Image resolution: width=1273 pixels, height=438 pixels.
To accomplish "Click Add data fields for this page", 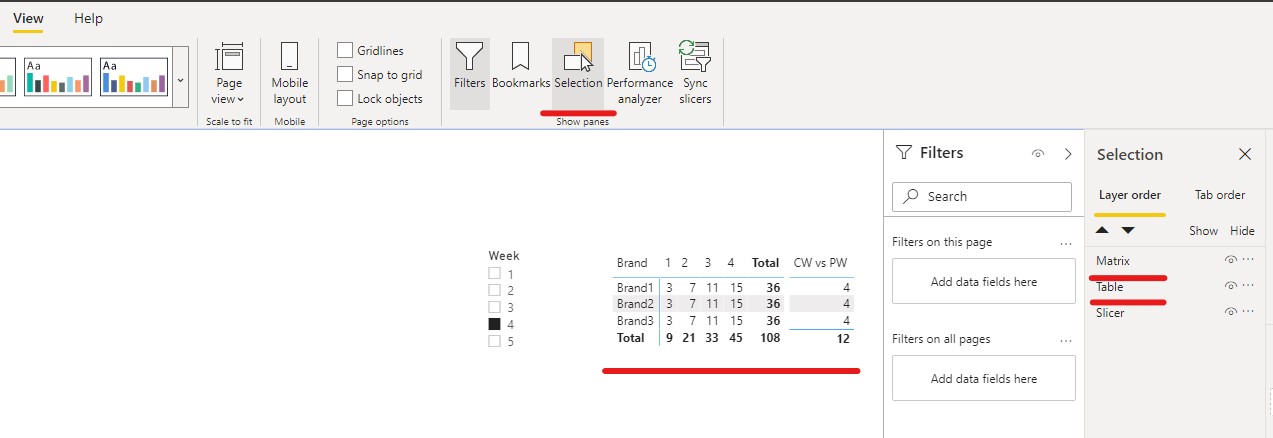I will (x=984, y=282).
